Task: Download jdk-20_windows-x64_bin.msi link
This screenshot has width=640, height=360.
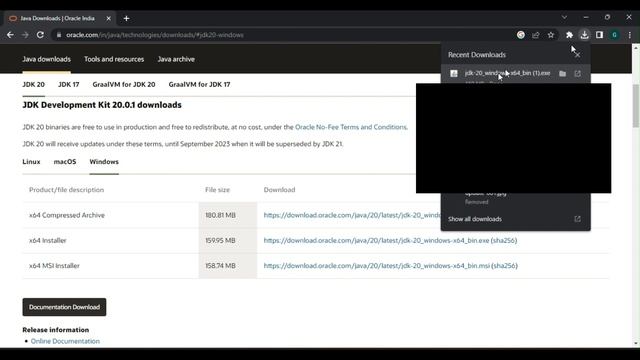Action: 377,266
